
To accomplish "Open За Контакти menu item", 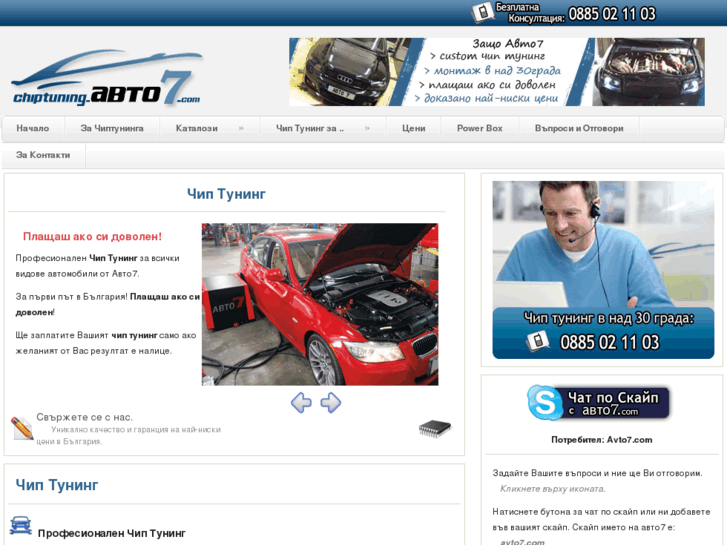I will 43,155.
